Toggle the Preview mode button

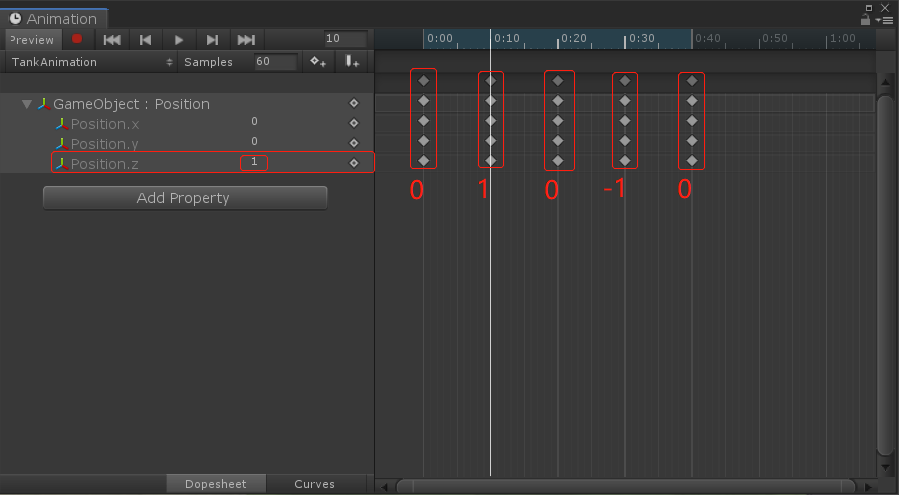coord(32,40)
